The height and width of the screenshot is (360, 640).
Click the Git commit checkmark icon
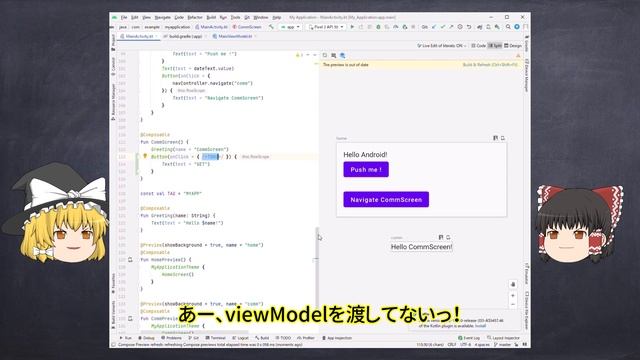442,27
